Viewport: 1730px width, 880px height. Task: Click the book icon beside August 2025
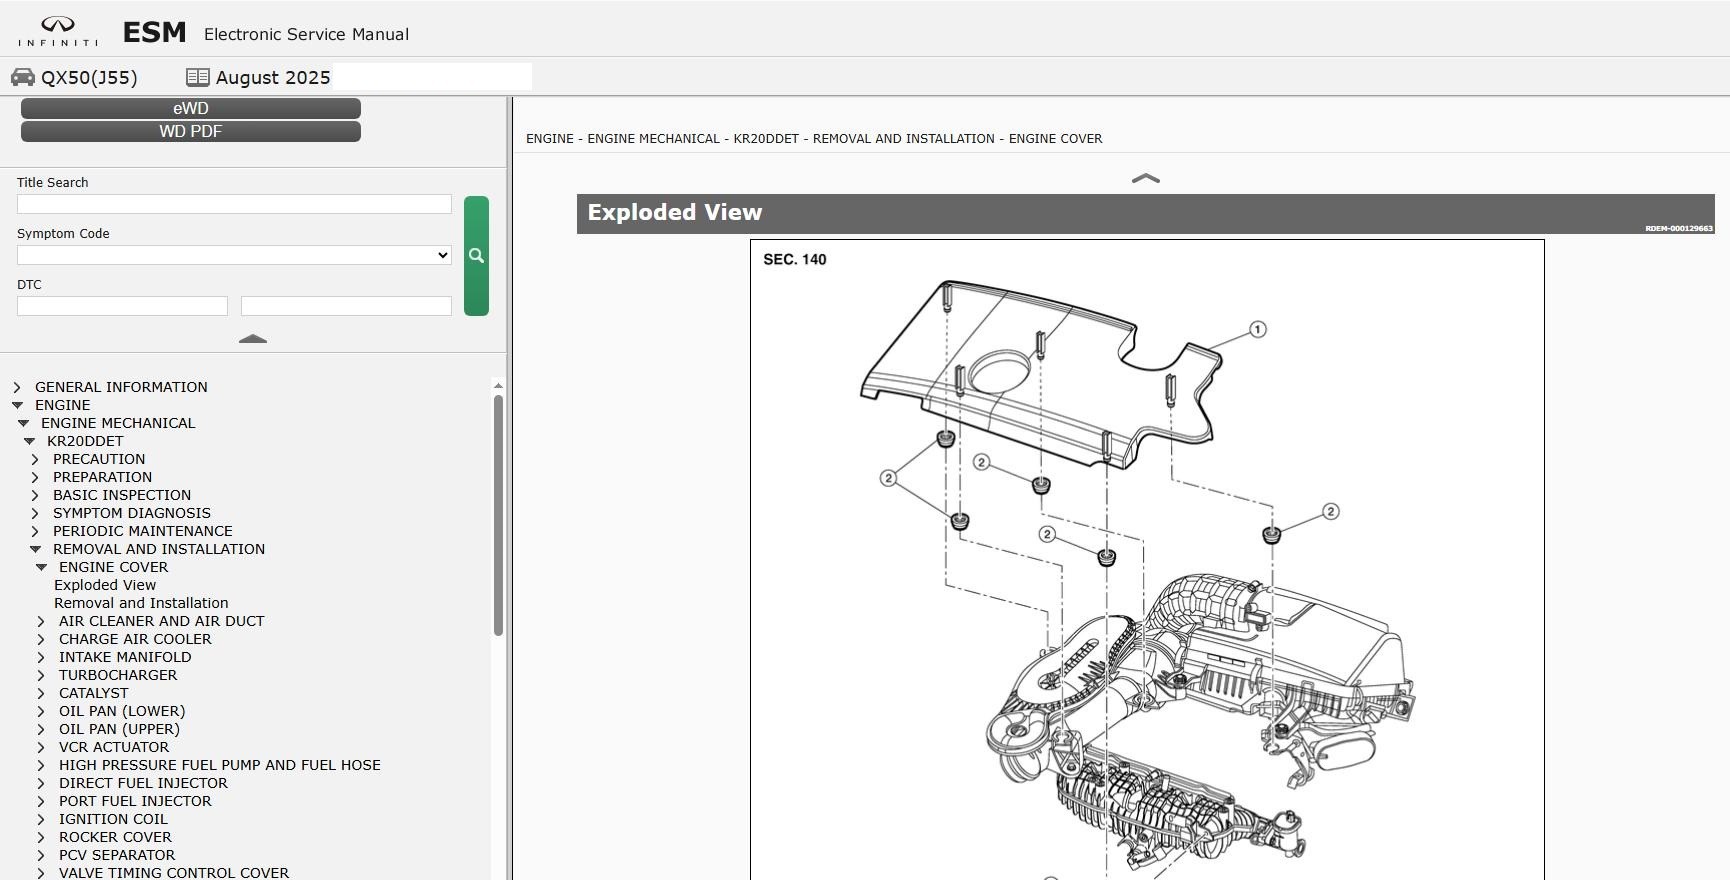(x=198, y=77)
